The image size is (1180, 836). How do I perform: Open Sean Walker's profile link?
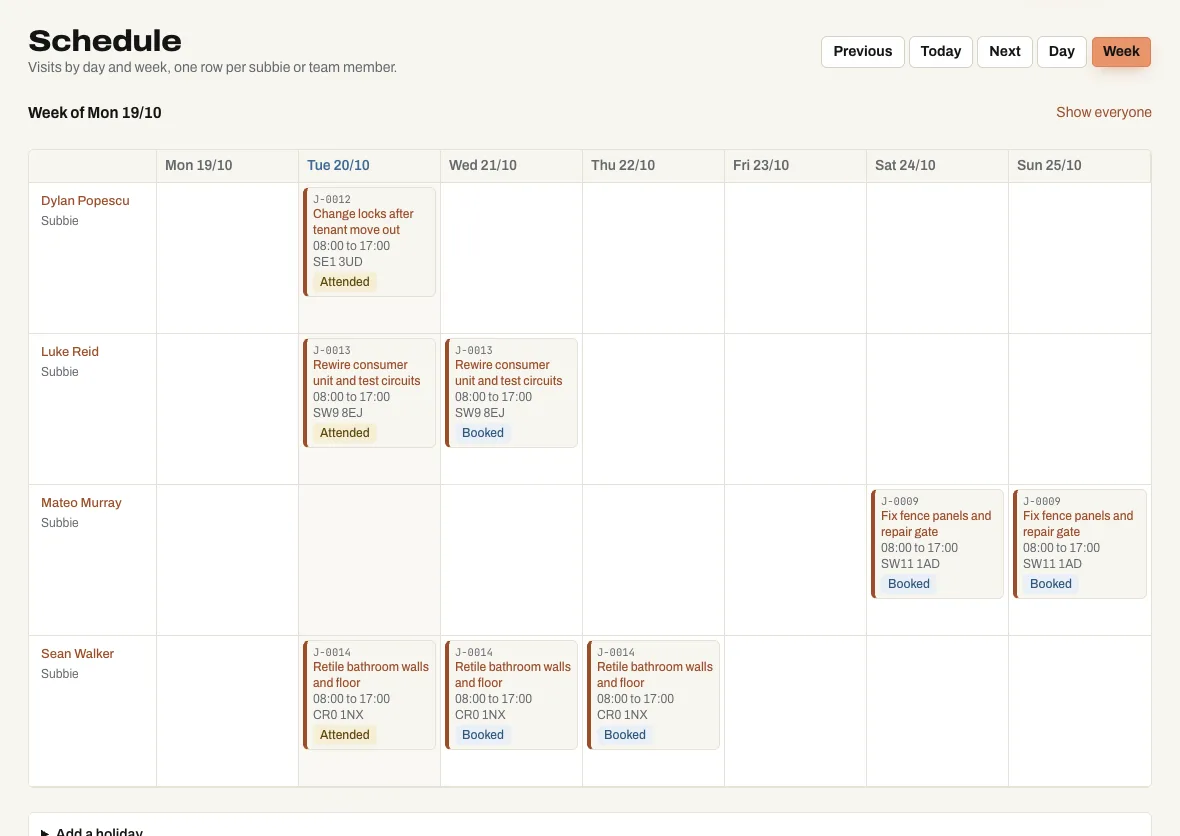coord(78,654)
